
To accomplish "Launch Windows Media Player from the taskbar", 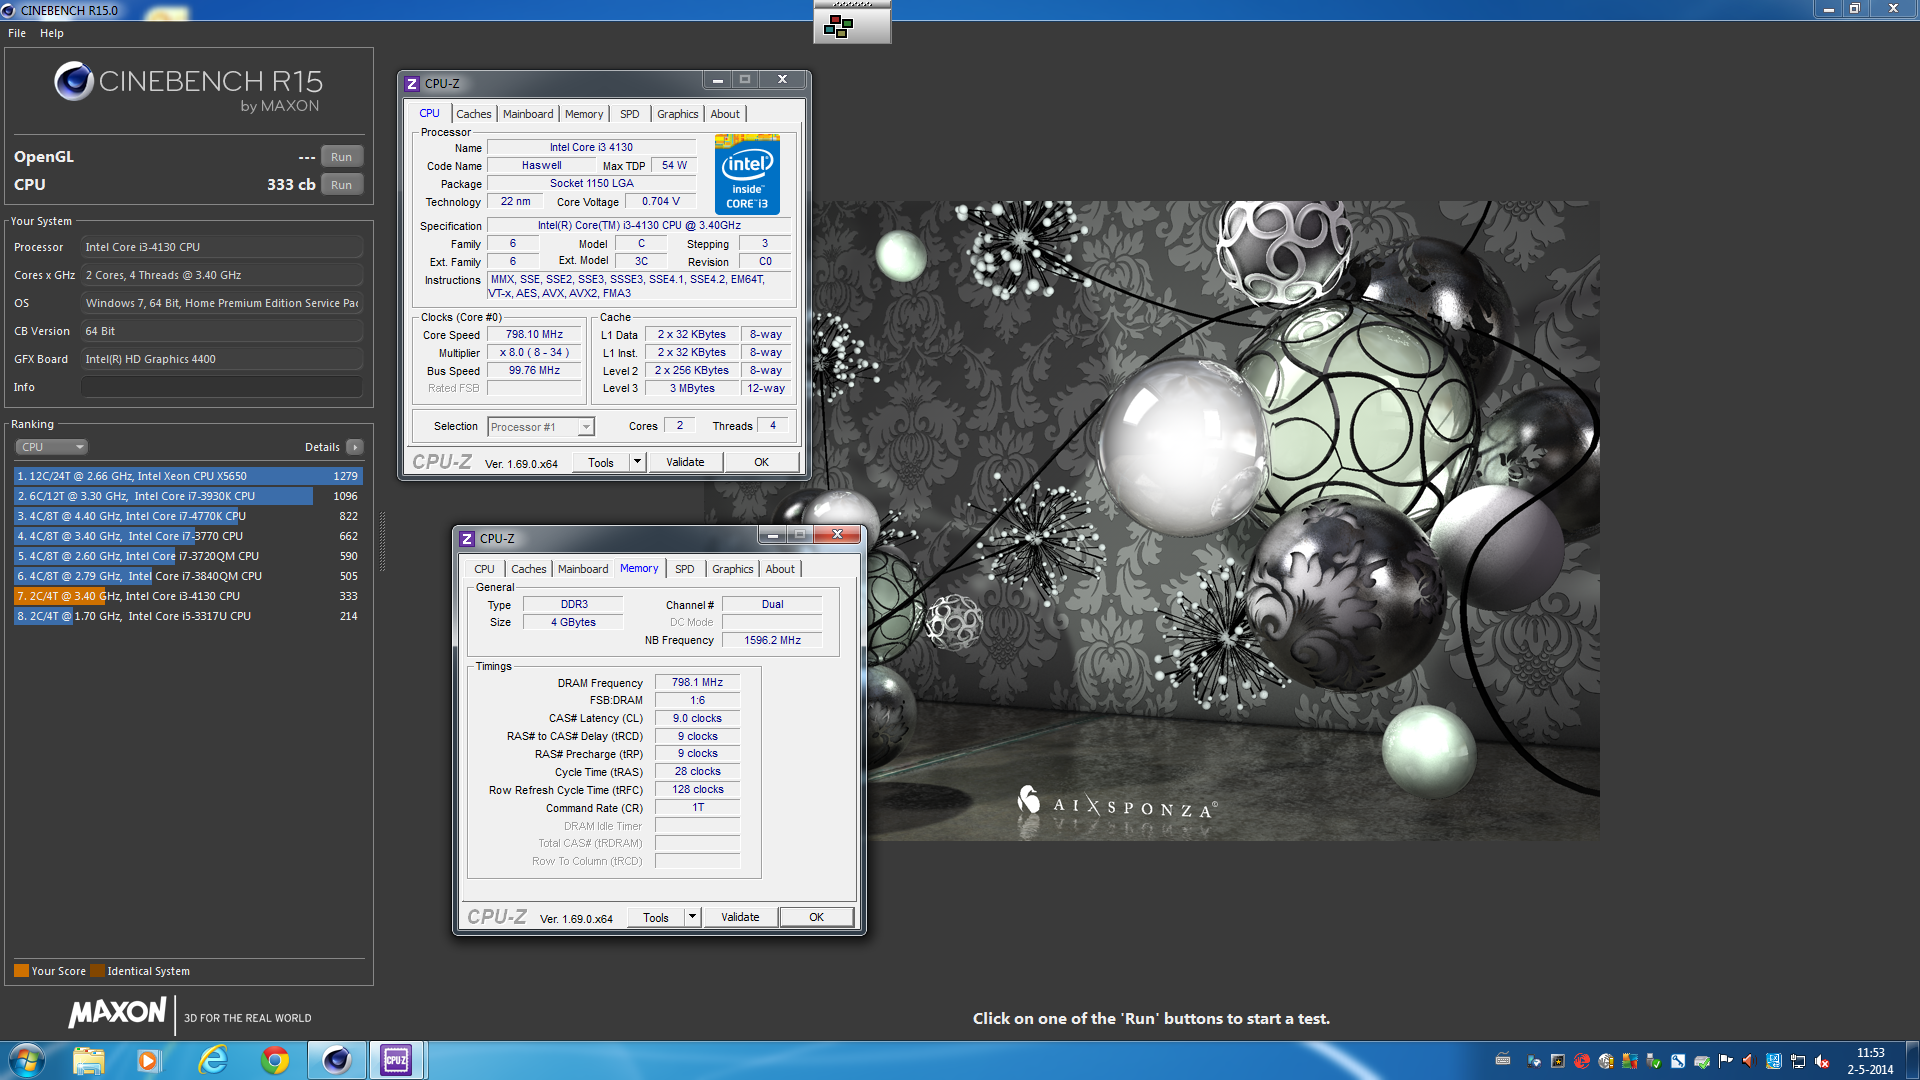I will click(148, 1060).
